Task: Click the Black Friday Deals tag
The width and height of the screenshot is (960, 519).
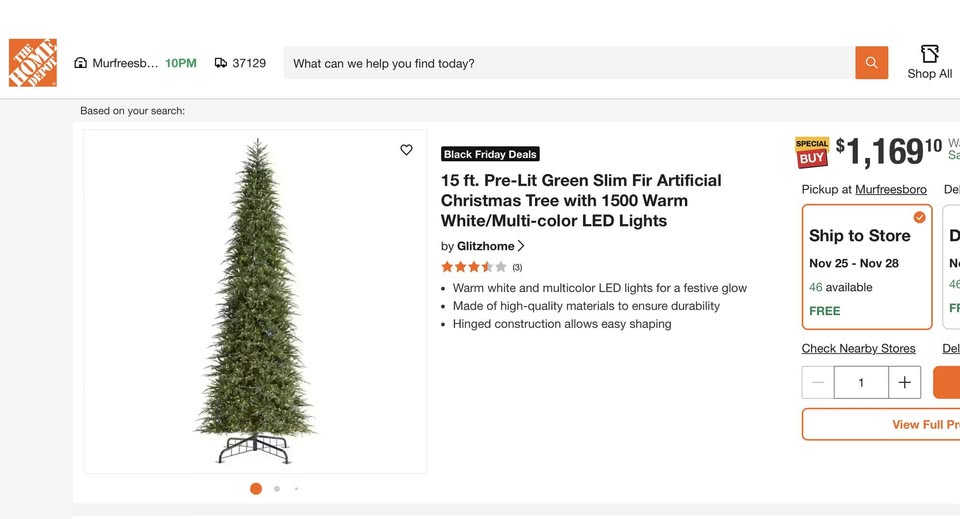Action: 490,154
